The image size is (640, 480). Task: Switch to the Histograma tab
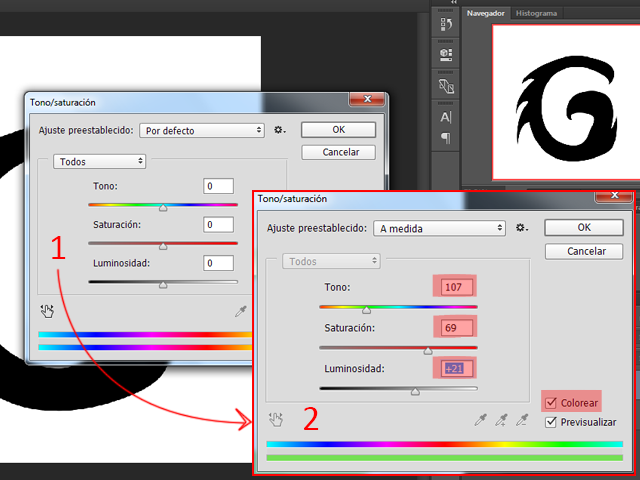click(536, 13)
